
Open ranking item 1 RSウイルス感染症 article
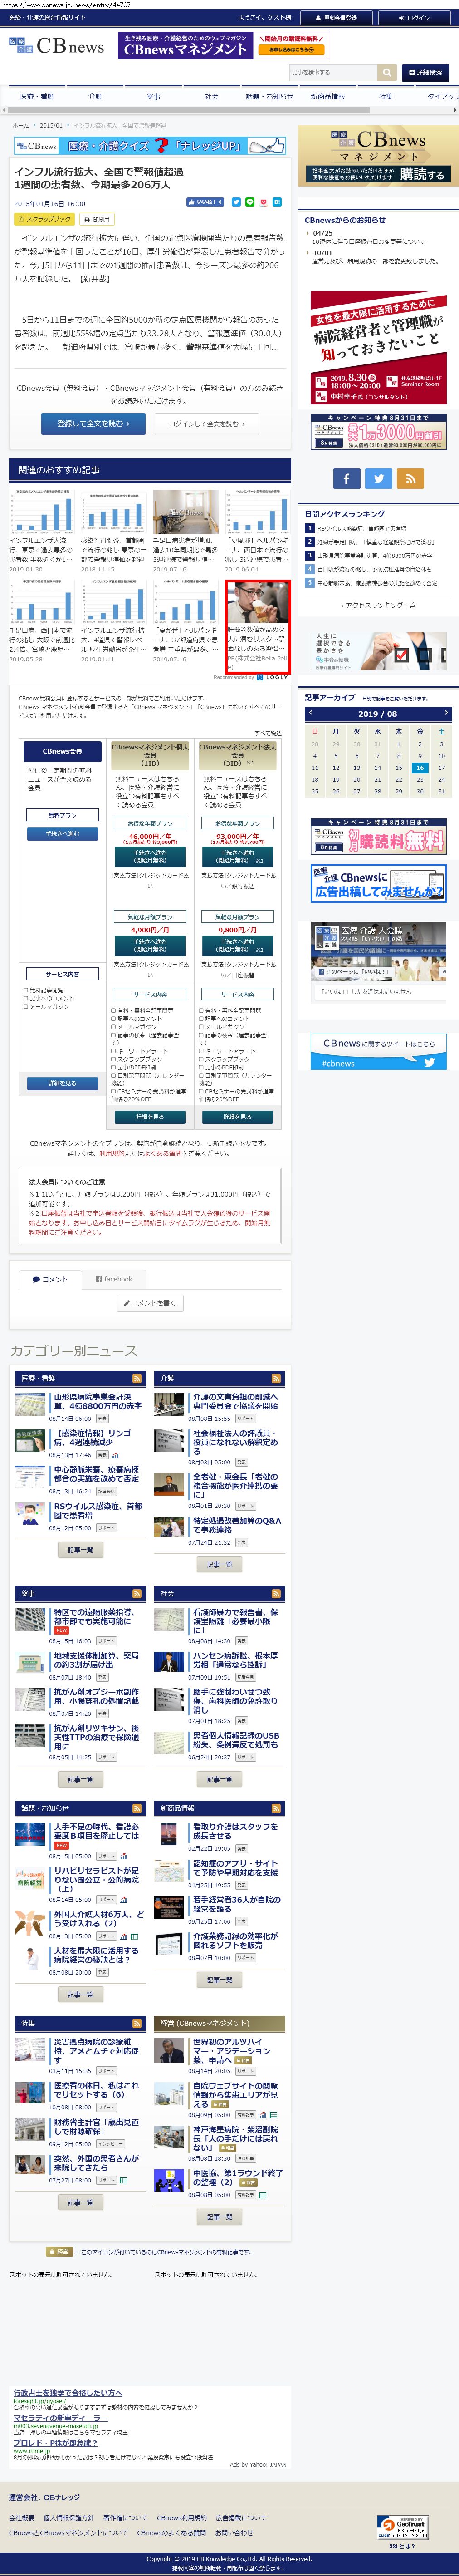tap(361, 529)
